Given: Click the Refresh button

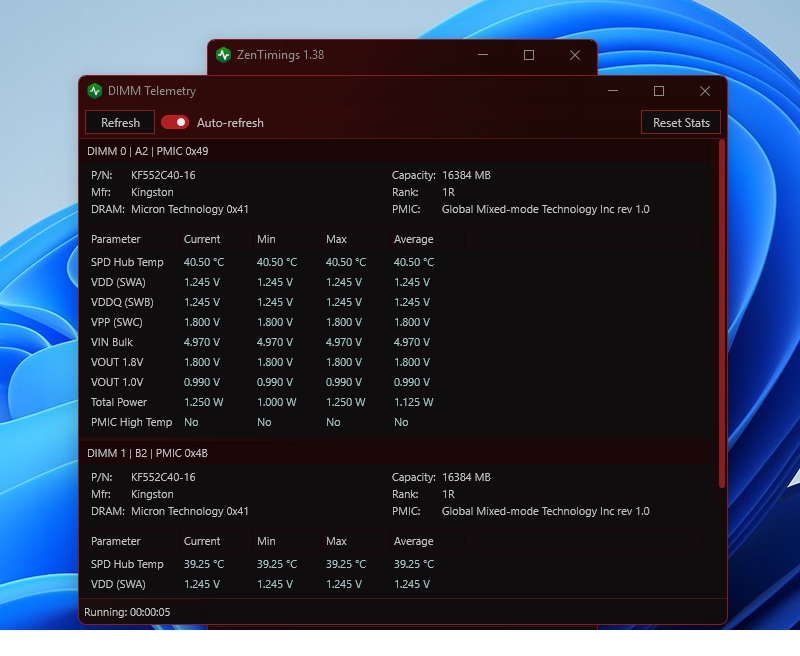Looking at the screenshot, I should tap(120, 122).
